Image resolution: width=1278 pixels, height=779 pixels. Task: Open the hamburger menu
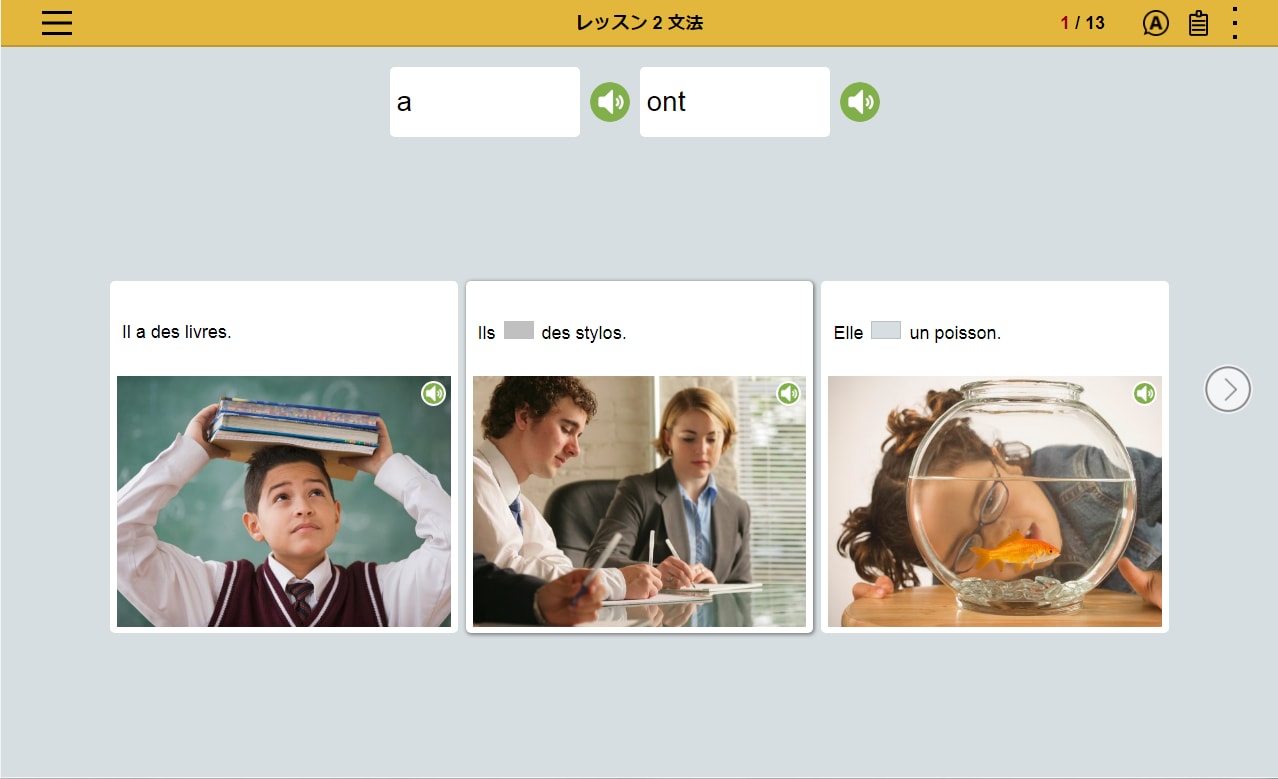[x=57, y=23]
